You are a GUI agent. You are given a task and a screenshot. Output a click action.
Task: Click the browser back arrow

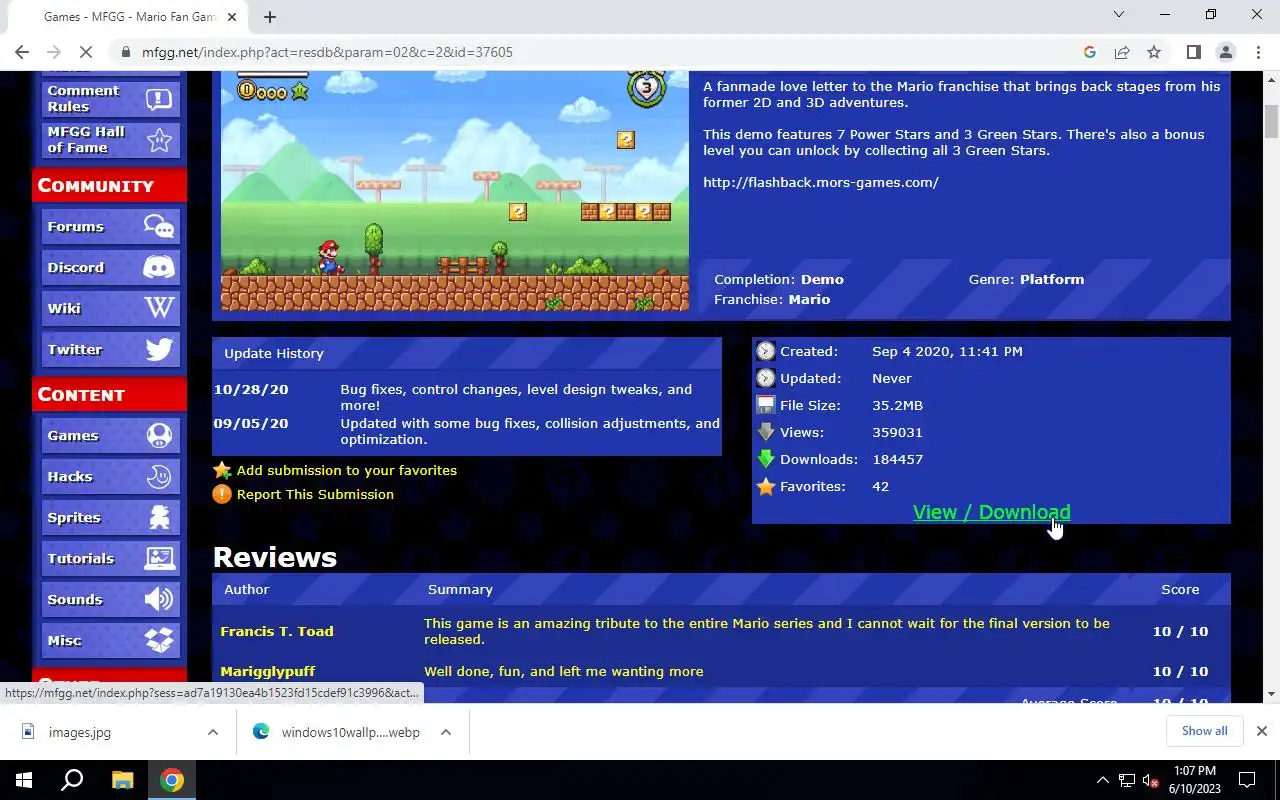(22, 52)
